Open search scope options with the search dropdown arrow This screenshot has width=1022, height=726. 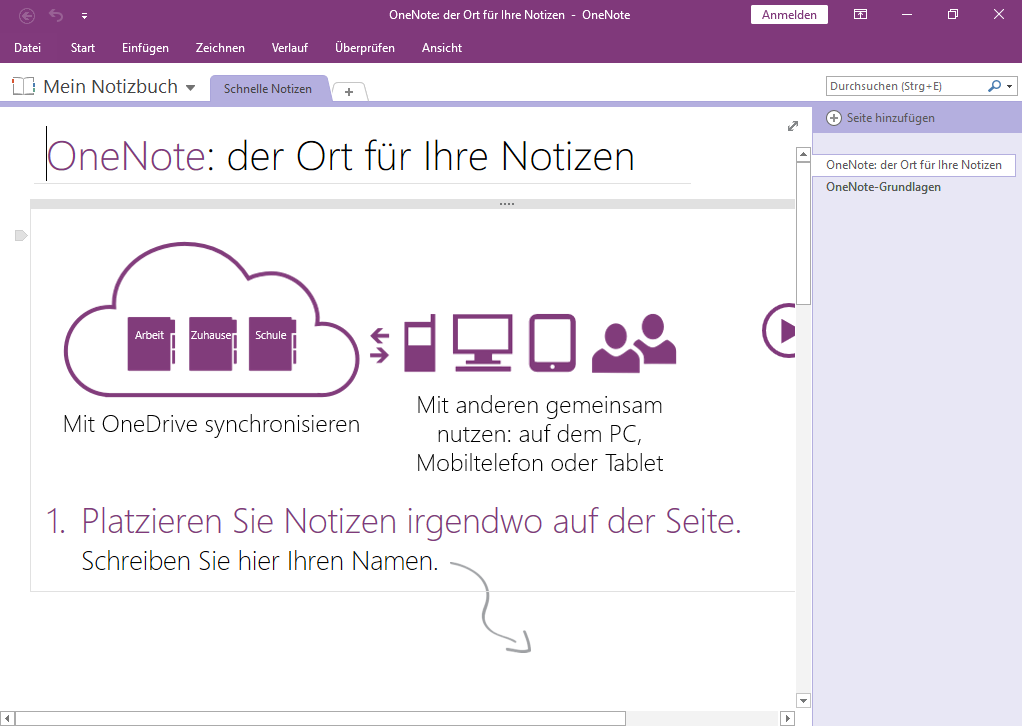tap(1008, 86)
